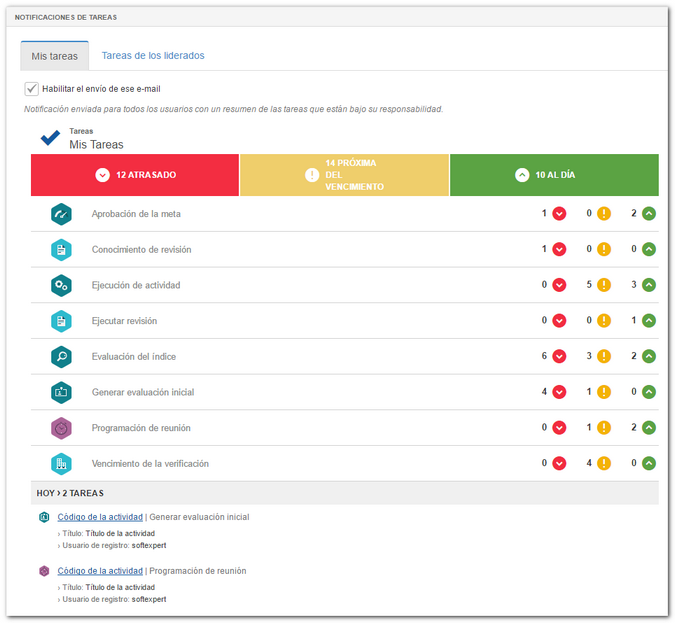Toggle Habilitar el envío de ese e-mail checkbox
Image resolution: width=675 pixels, height=623 pixels.
point(31,89)
